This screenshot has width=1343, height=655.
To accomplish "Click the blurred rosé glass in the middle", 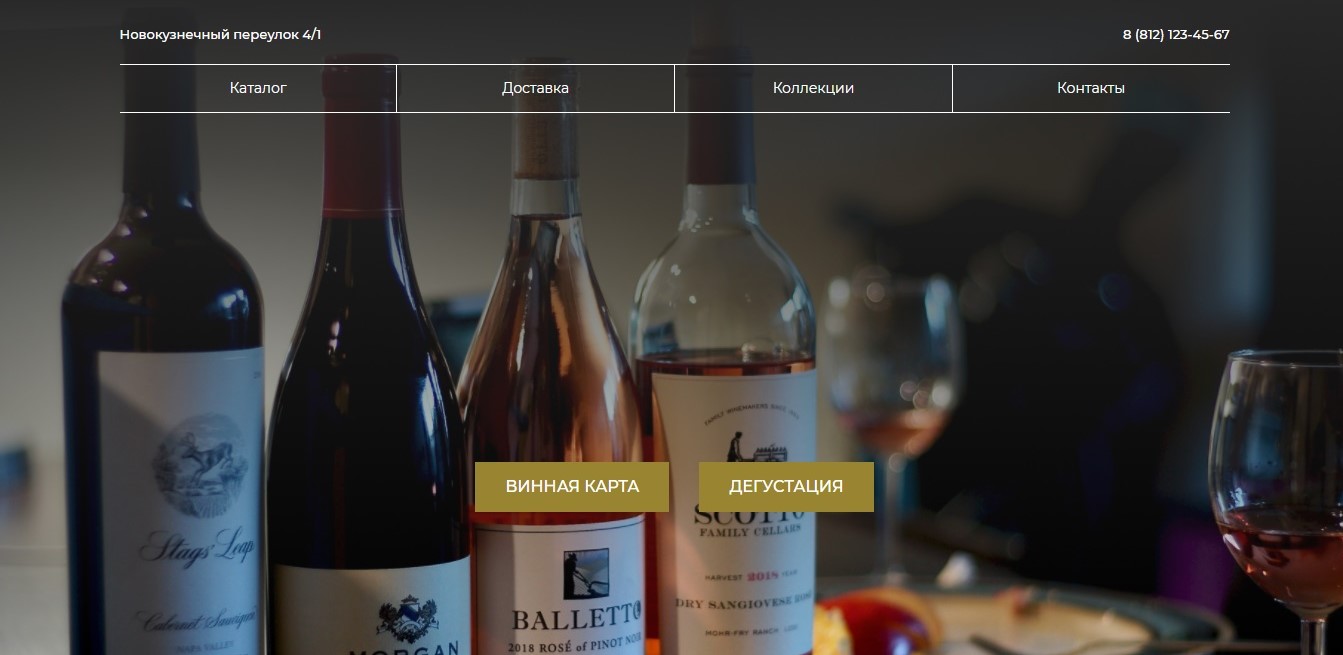I will coord(891,390).
